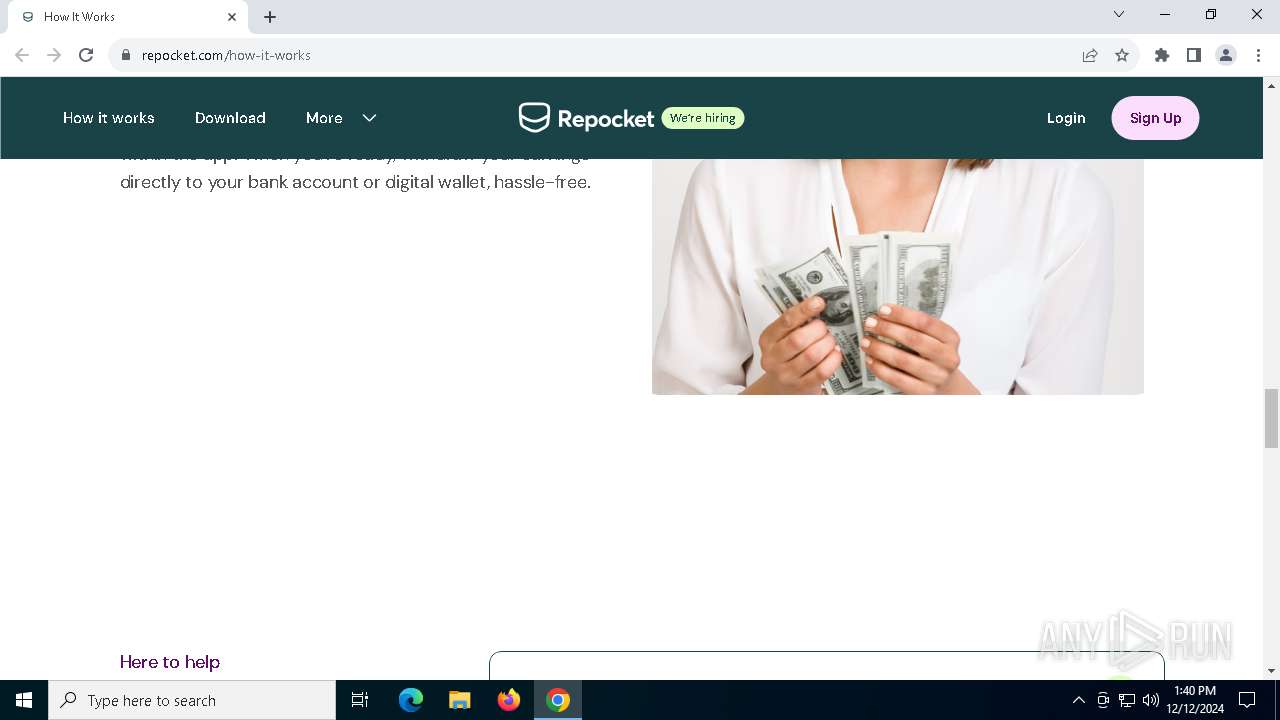Screen dimensions: 1280x720
Task: Select the Chrome taskbar icon
Action: pos(558,700)
